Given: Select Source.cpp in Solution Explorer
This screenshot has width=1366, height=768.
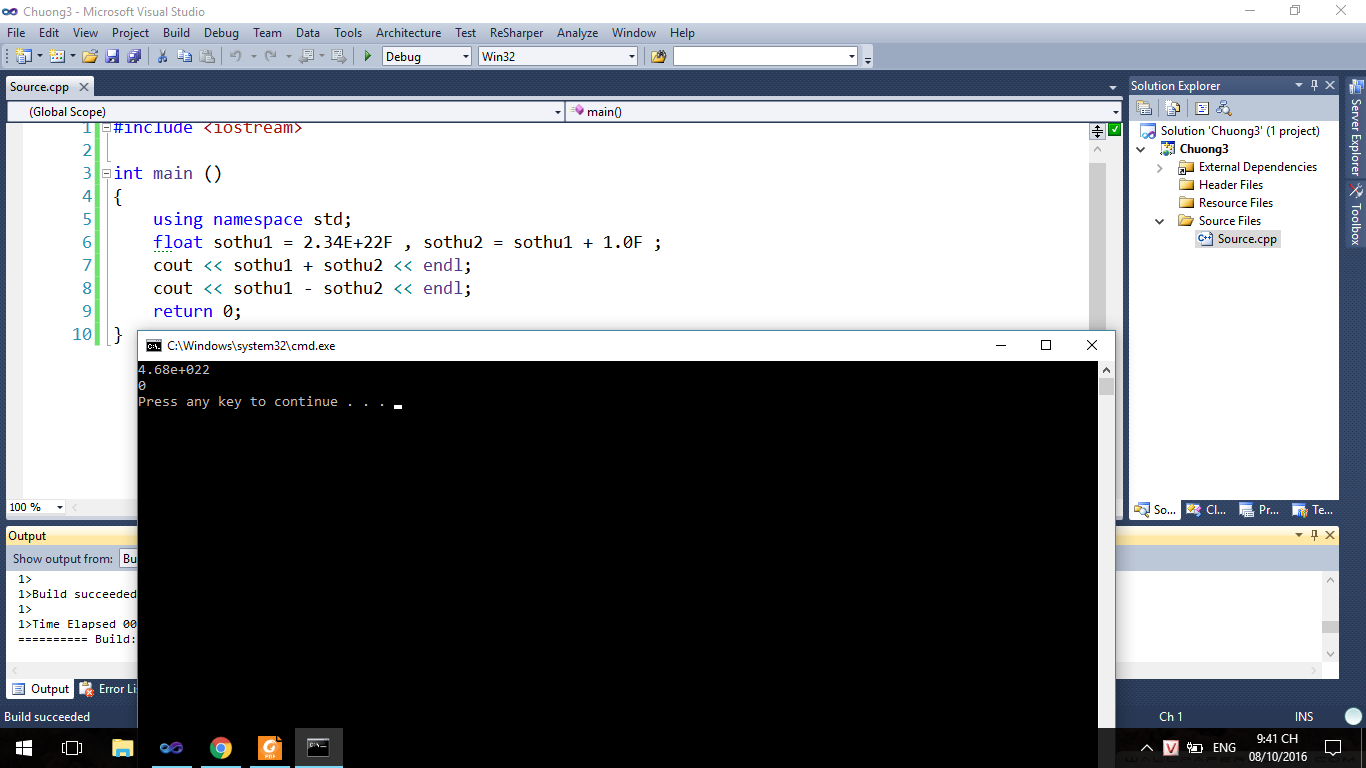Looking at the screenshot, I should [x=1246, y=239].
